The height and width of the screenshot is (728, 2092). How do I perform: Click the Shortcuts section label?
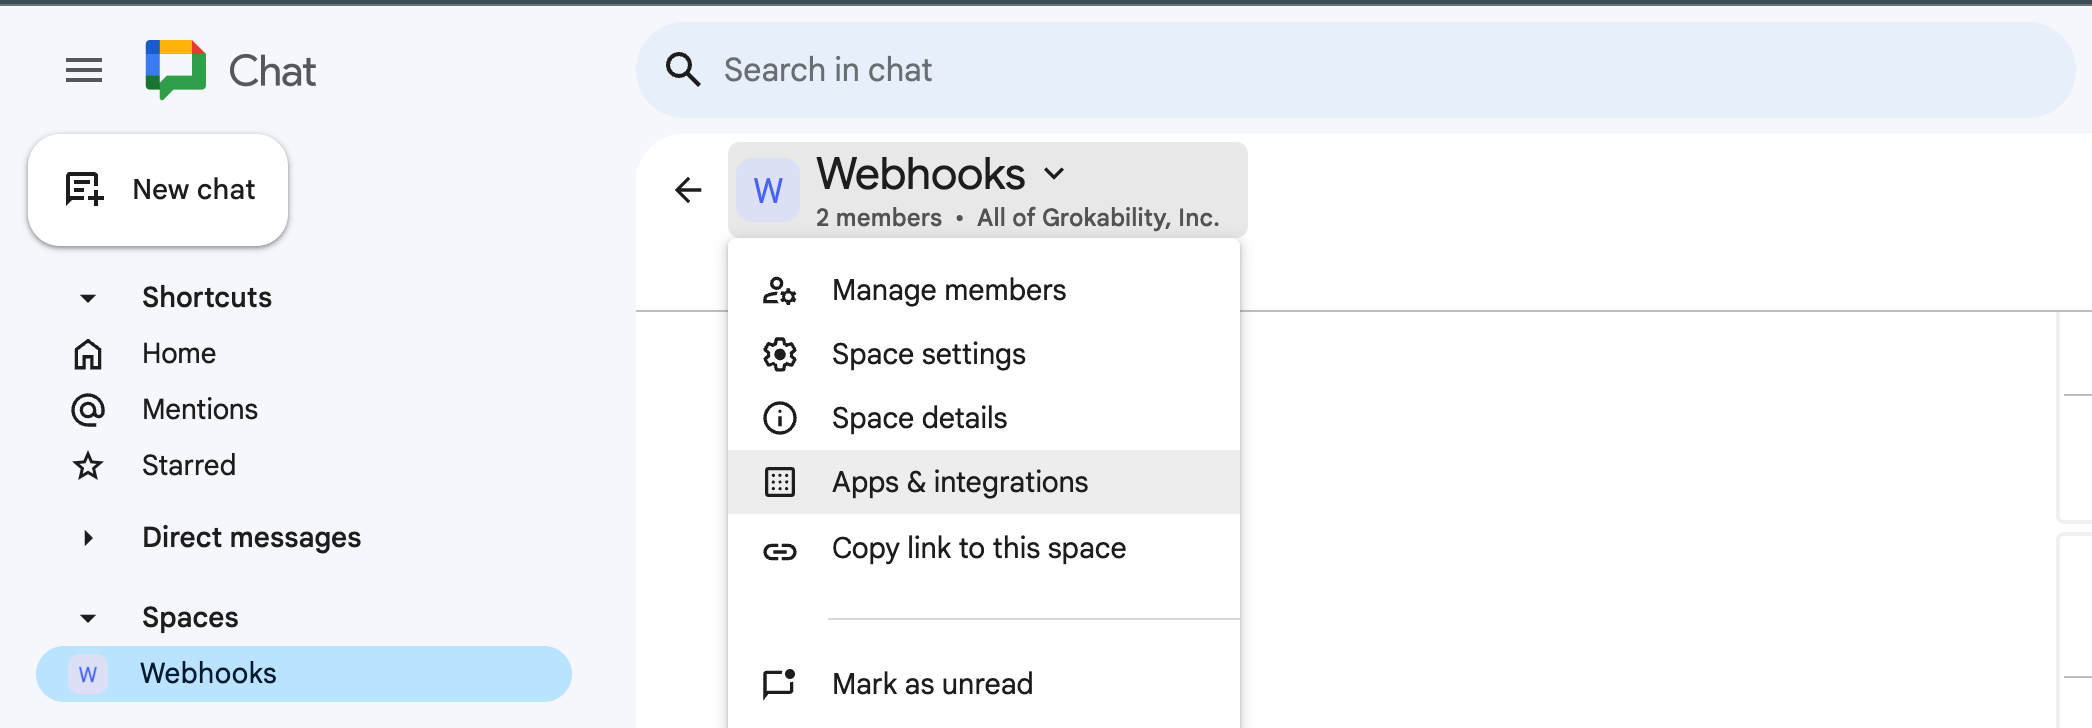tap(207, 297)
